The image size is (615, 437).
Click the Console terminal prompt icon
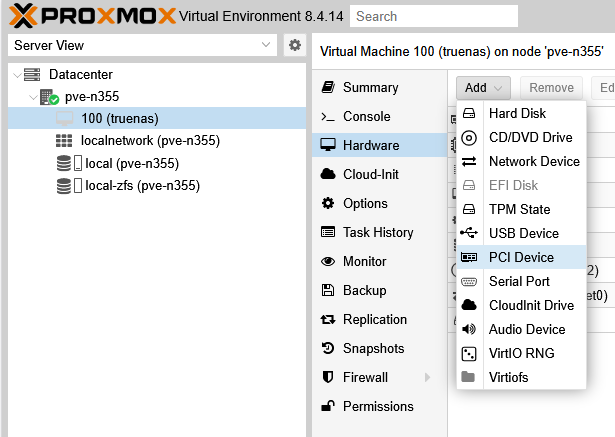pyautogui.click(x=328, y=117)
